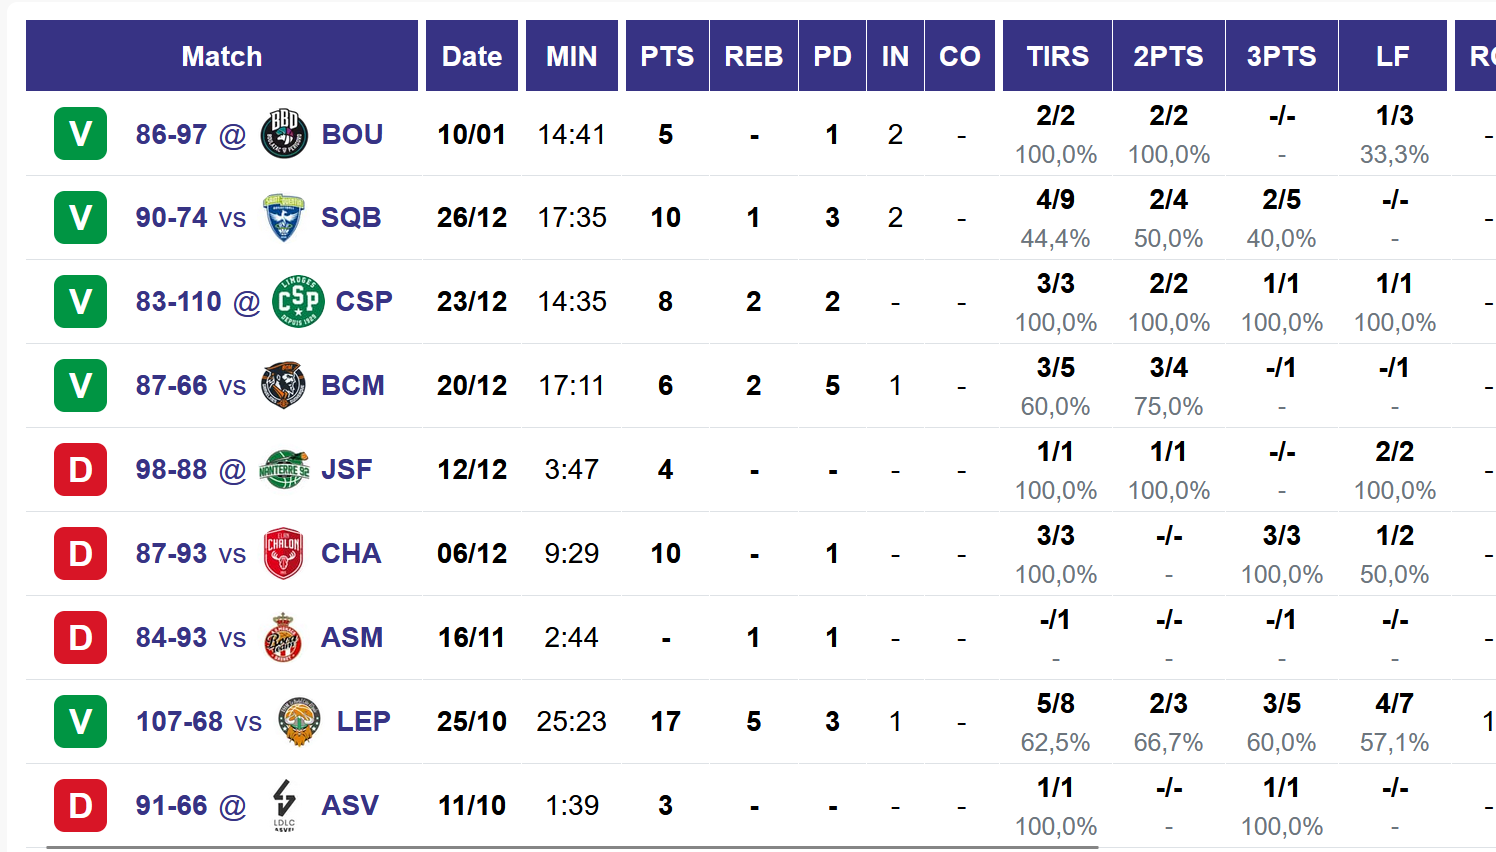Sort table by the PTS column header
The image size is (1496, 852).
[667, 56]
